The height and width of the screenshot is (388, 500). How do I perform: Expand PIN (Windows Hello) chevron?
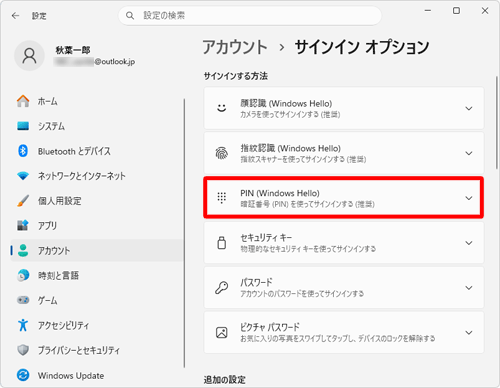tap(469, 198)
